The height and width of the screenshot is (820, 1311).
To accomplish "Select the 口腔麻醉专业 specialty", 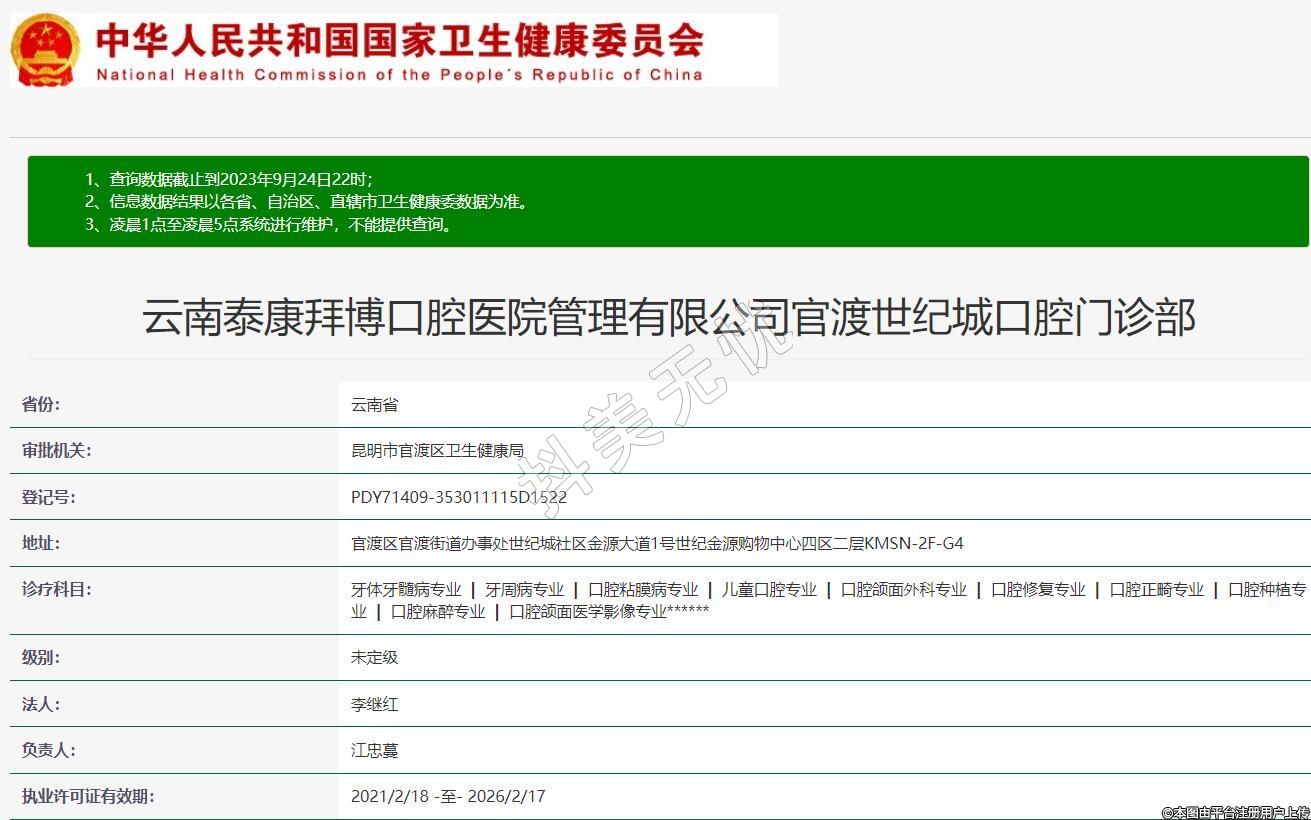I will click(438, 612).
